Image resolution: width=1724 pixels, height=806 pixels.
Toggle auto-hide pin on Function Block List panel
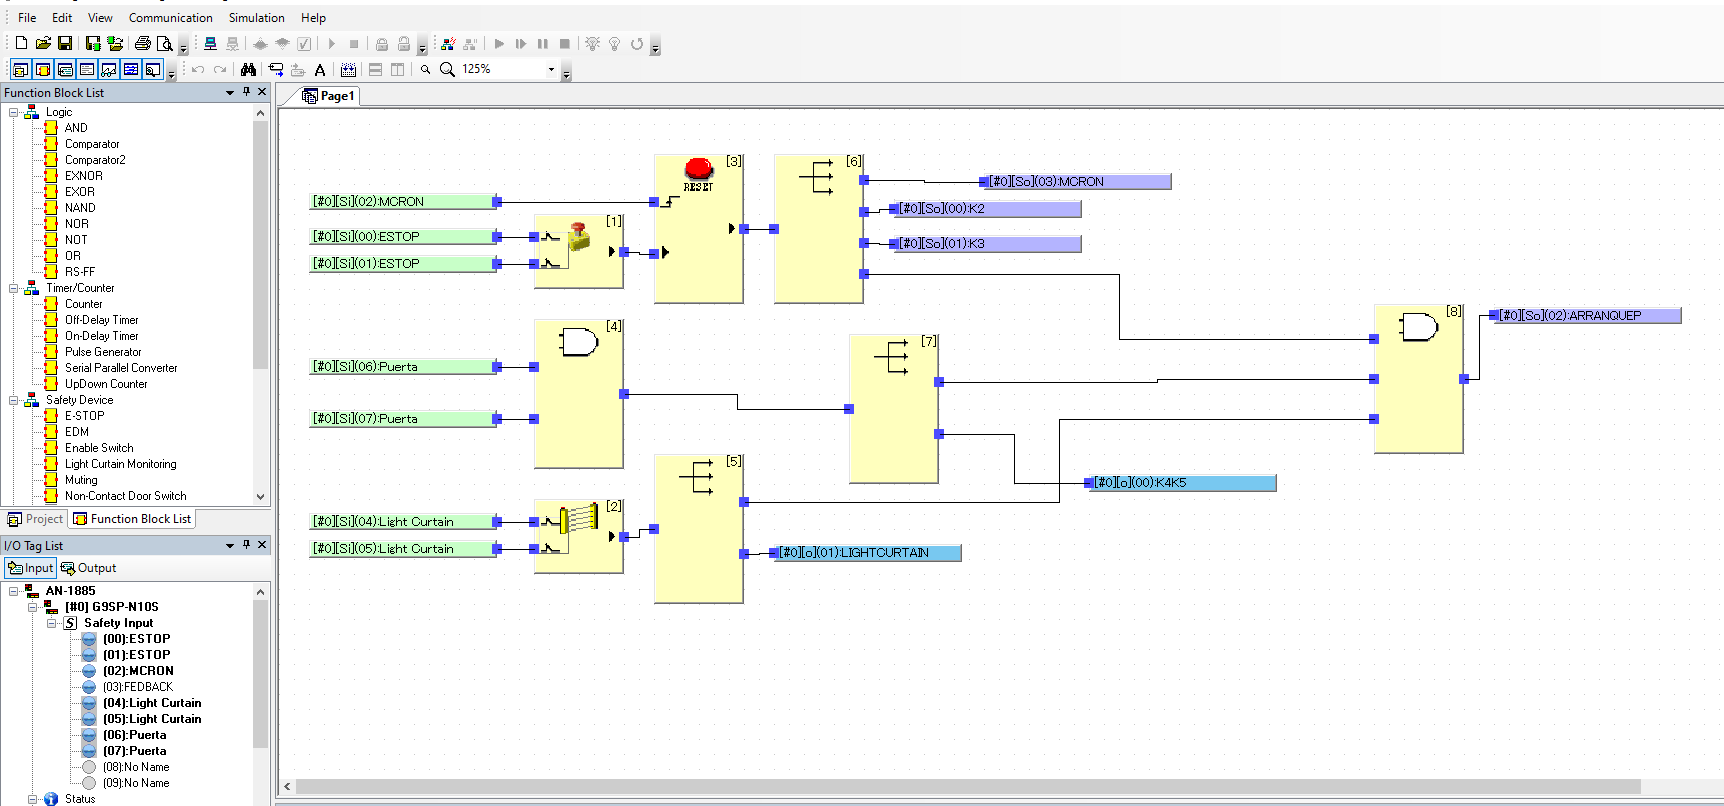[x=246, y=92]
